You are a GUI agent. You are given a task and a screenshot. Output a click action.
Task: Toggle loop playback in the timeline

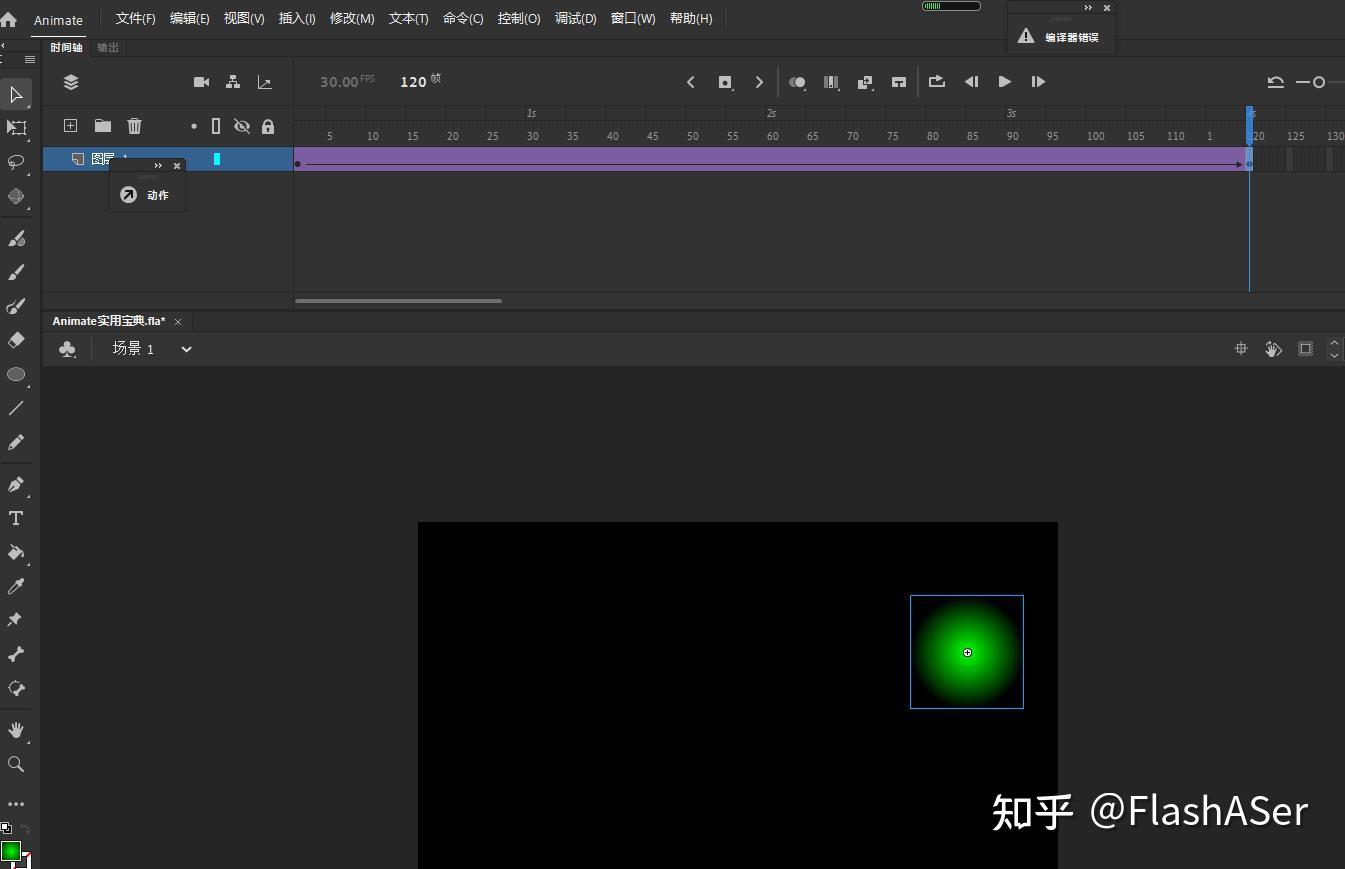(x=936, y=82)
